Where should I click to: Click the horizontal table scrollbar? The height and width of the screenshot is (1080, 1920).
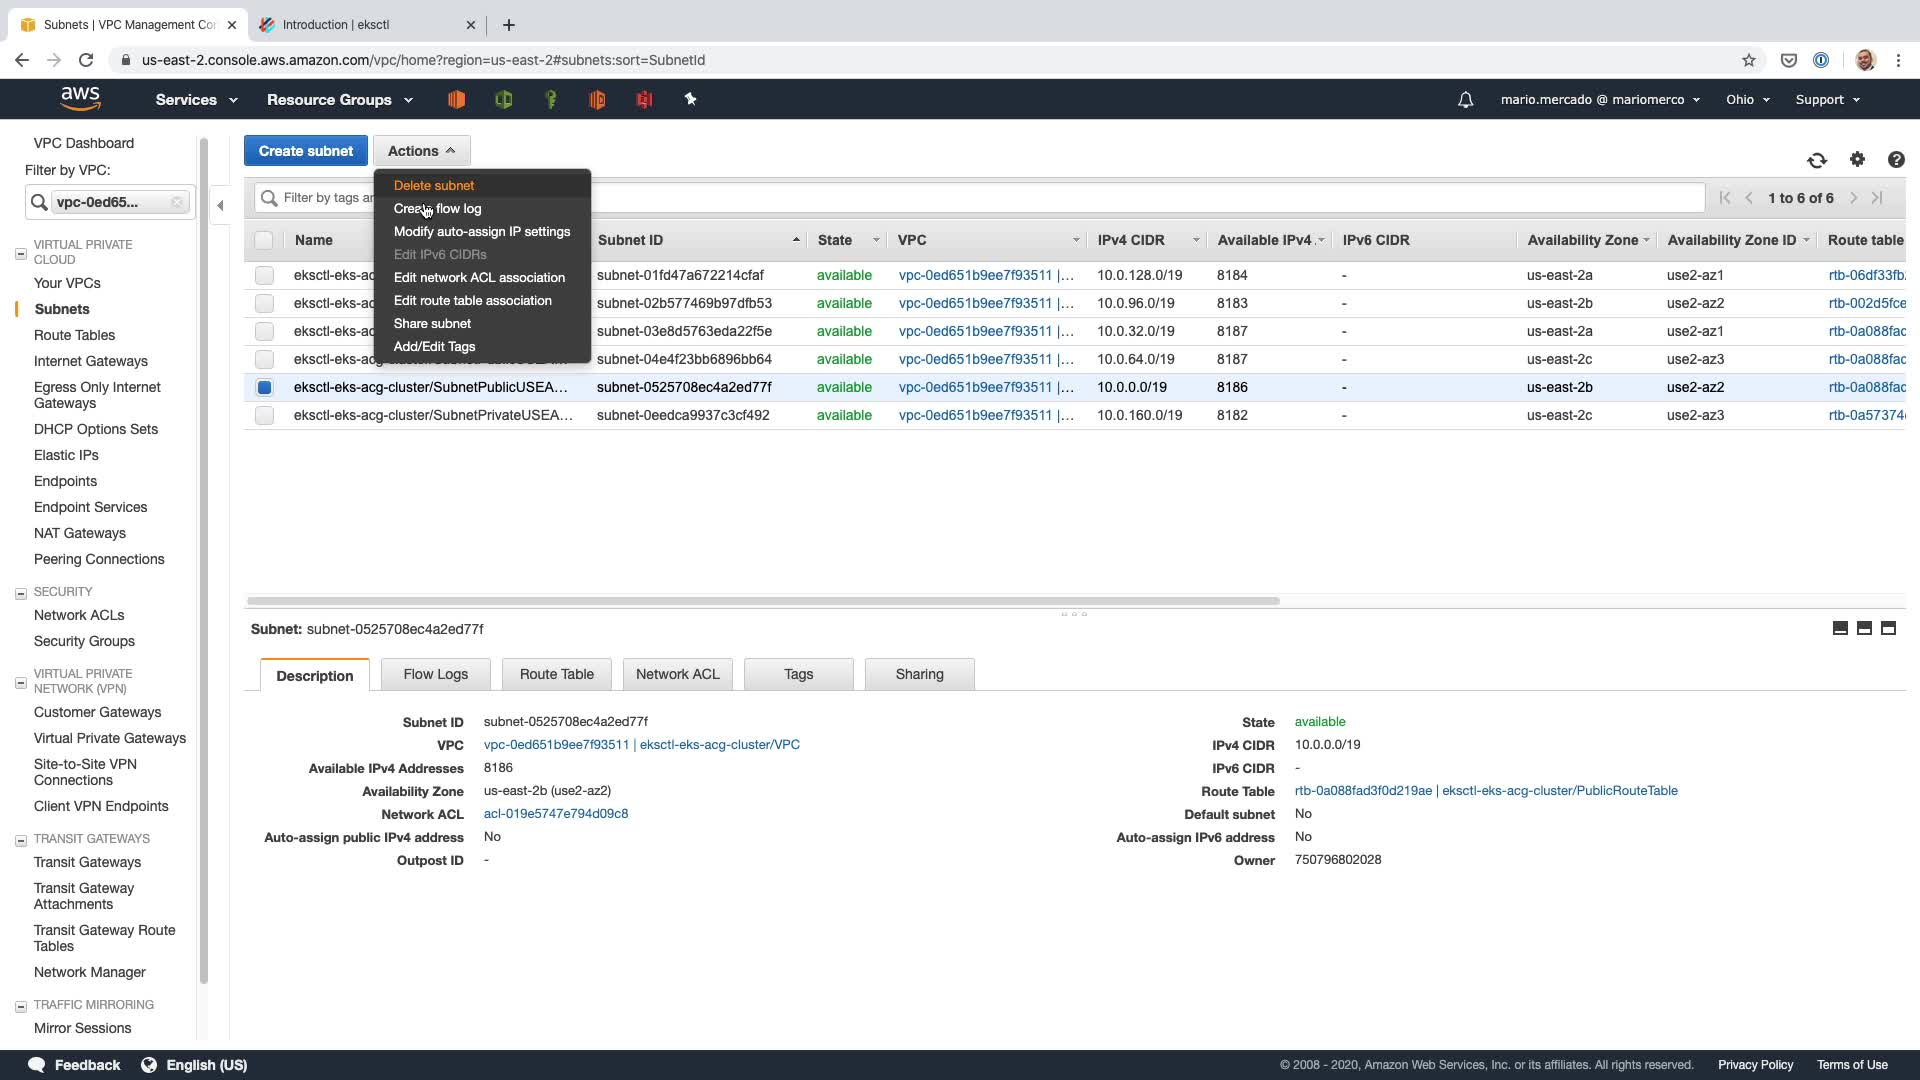pos(762,601)
